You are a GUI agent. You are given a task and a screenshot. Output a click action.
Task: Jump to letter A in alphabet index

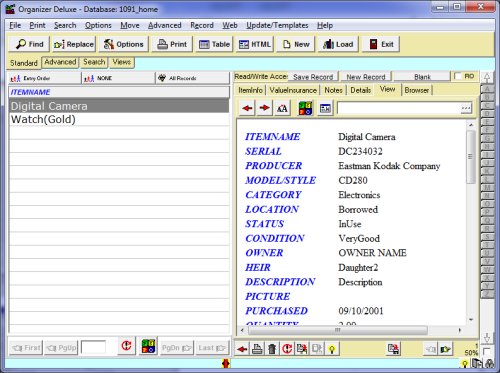(x=487, y=89)
